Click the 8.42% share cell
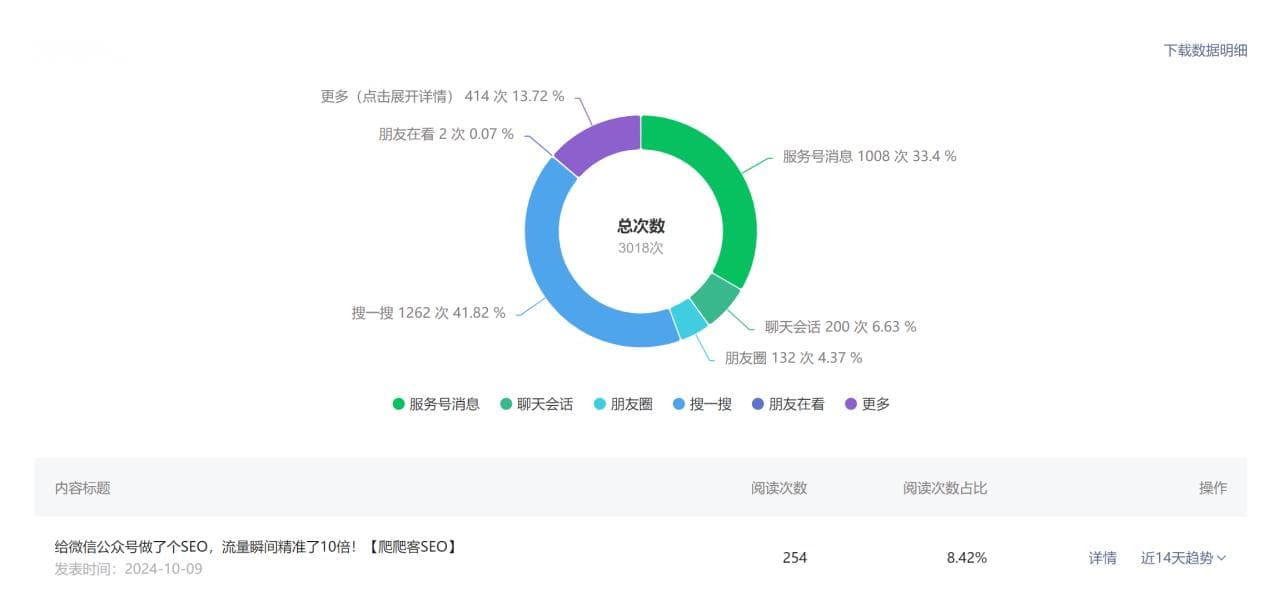Screen dimensions: 1269x596 click(967, 558)
